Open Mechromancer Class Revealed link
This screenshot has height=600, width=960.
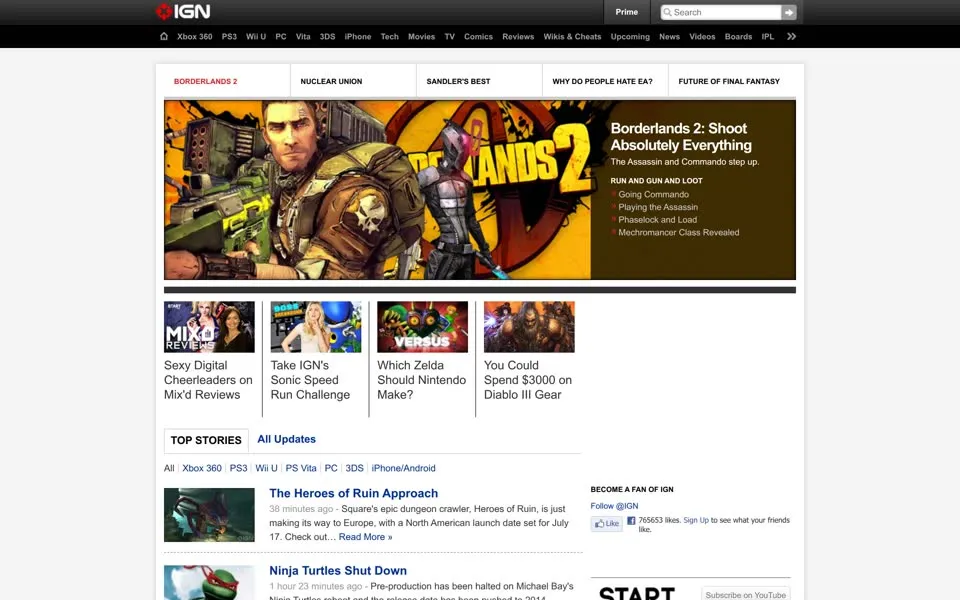(x=678, y=233)
